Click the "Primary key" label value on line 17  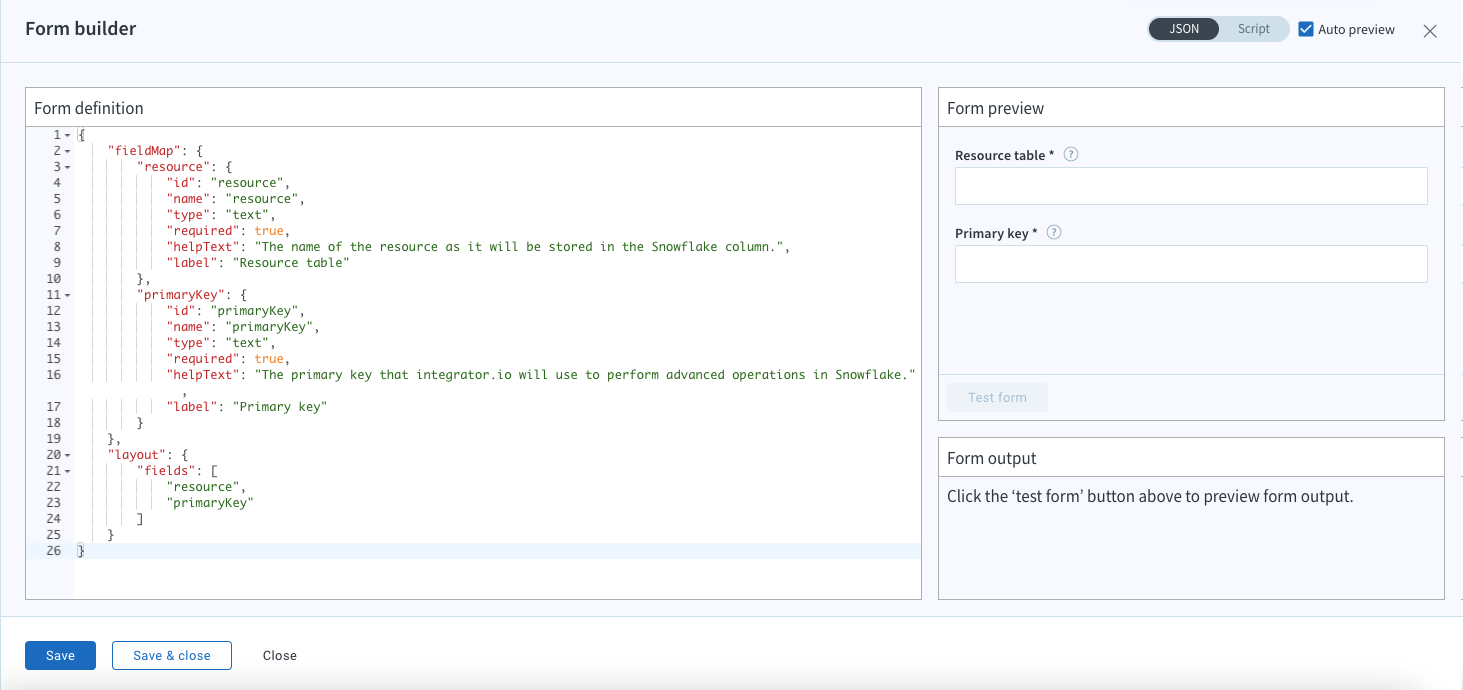click(x=280, y=407)
